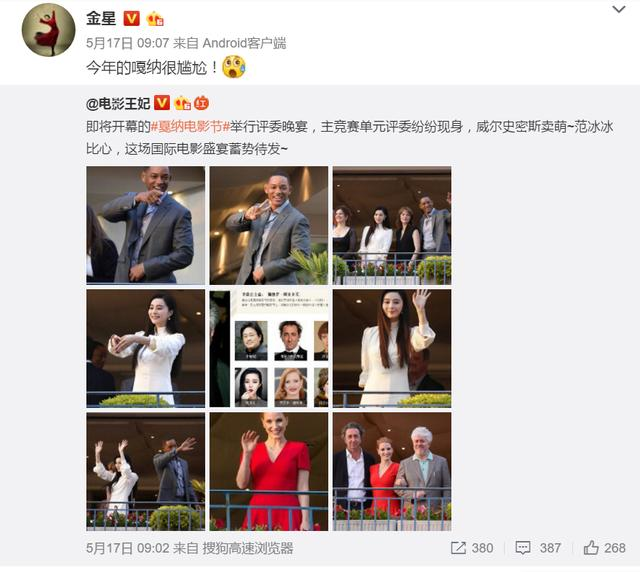
Task: Open the group balcony photo with four people
Action: [x=392, y=225]
